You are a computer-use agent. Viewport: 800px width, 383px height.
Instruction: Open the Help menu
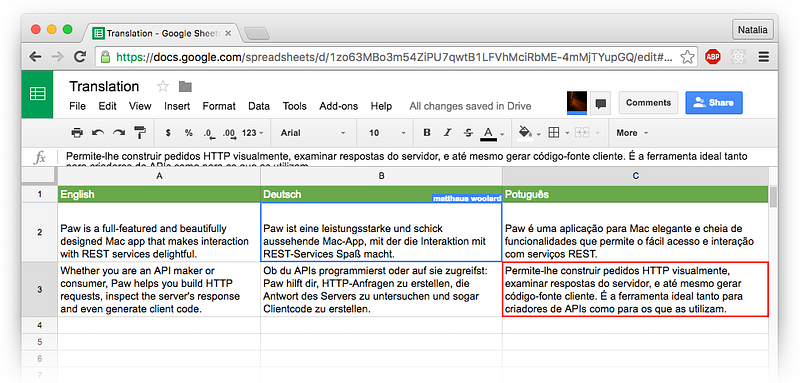pyautogui.click(x=381, y=106)
